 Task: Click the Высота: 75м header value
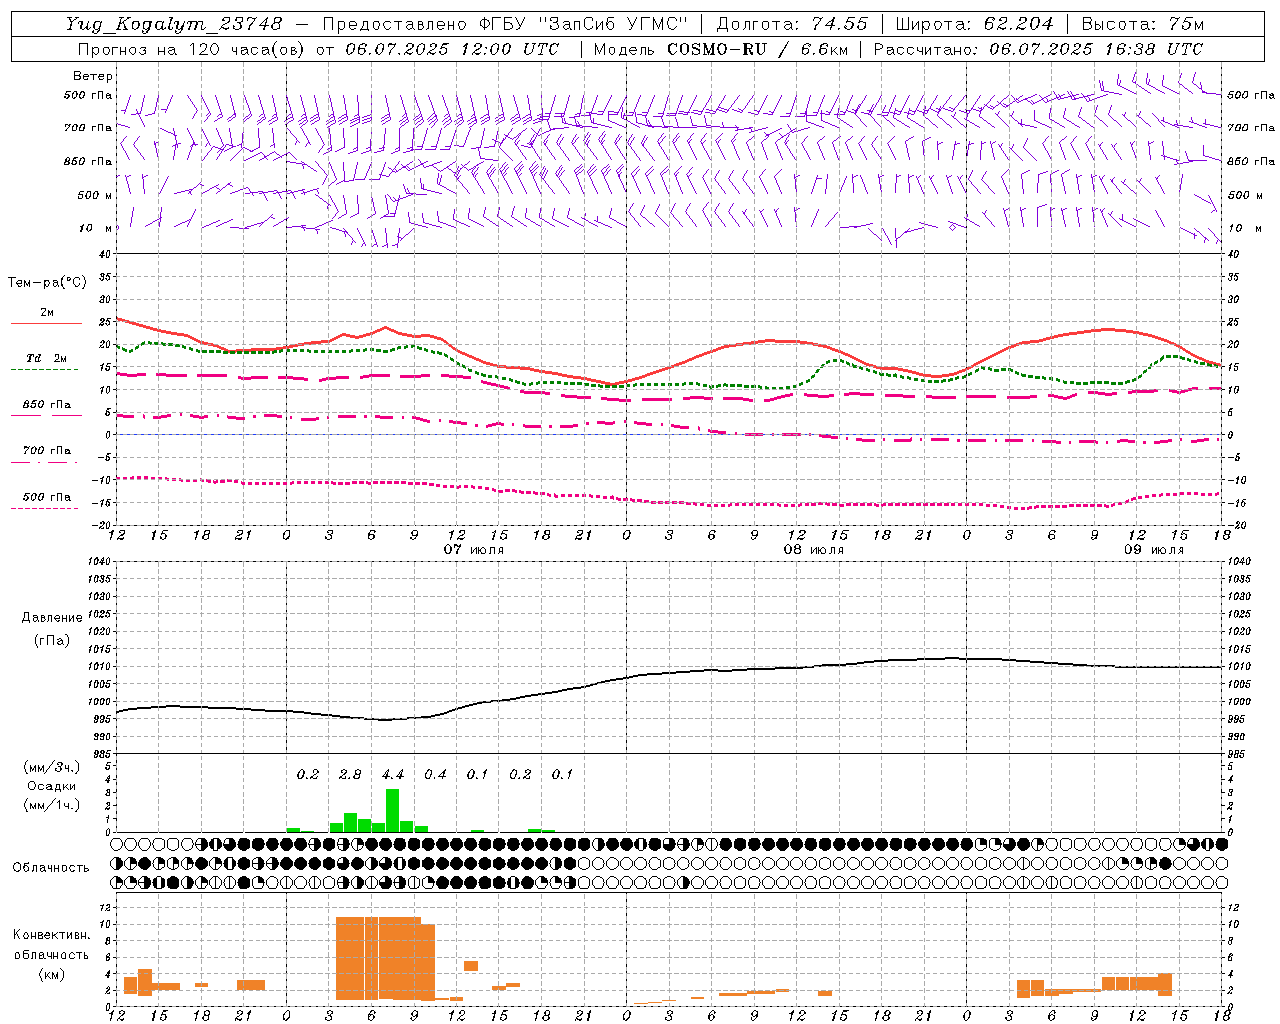1142,24
